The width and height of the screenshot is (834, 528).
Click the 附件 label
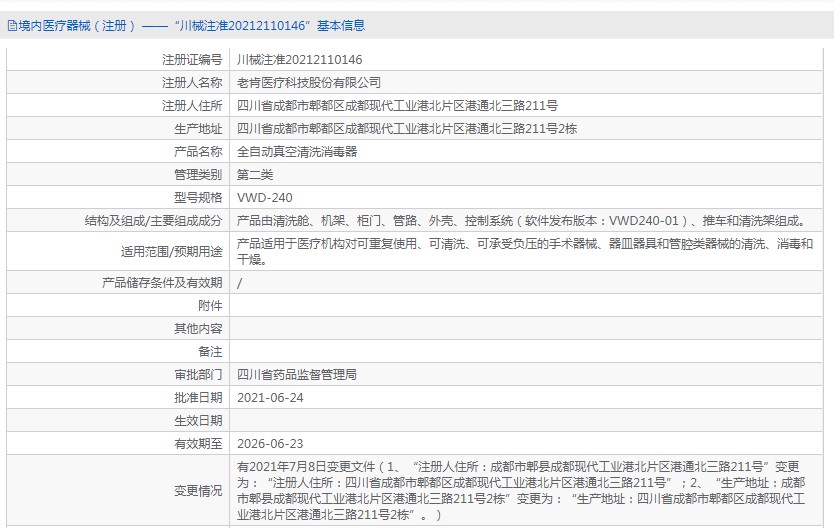click(x=211, y=306)
